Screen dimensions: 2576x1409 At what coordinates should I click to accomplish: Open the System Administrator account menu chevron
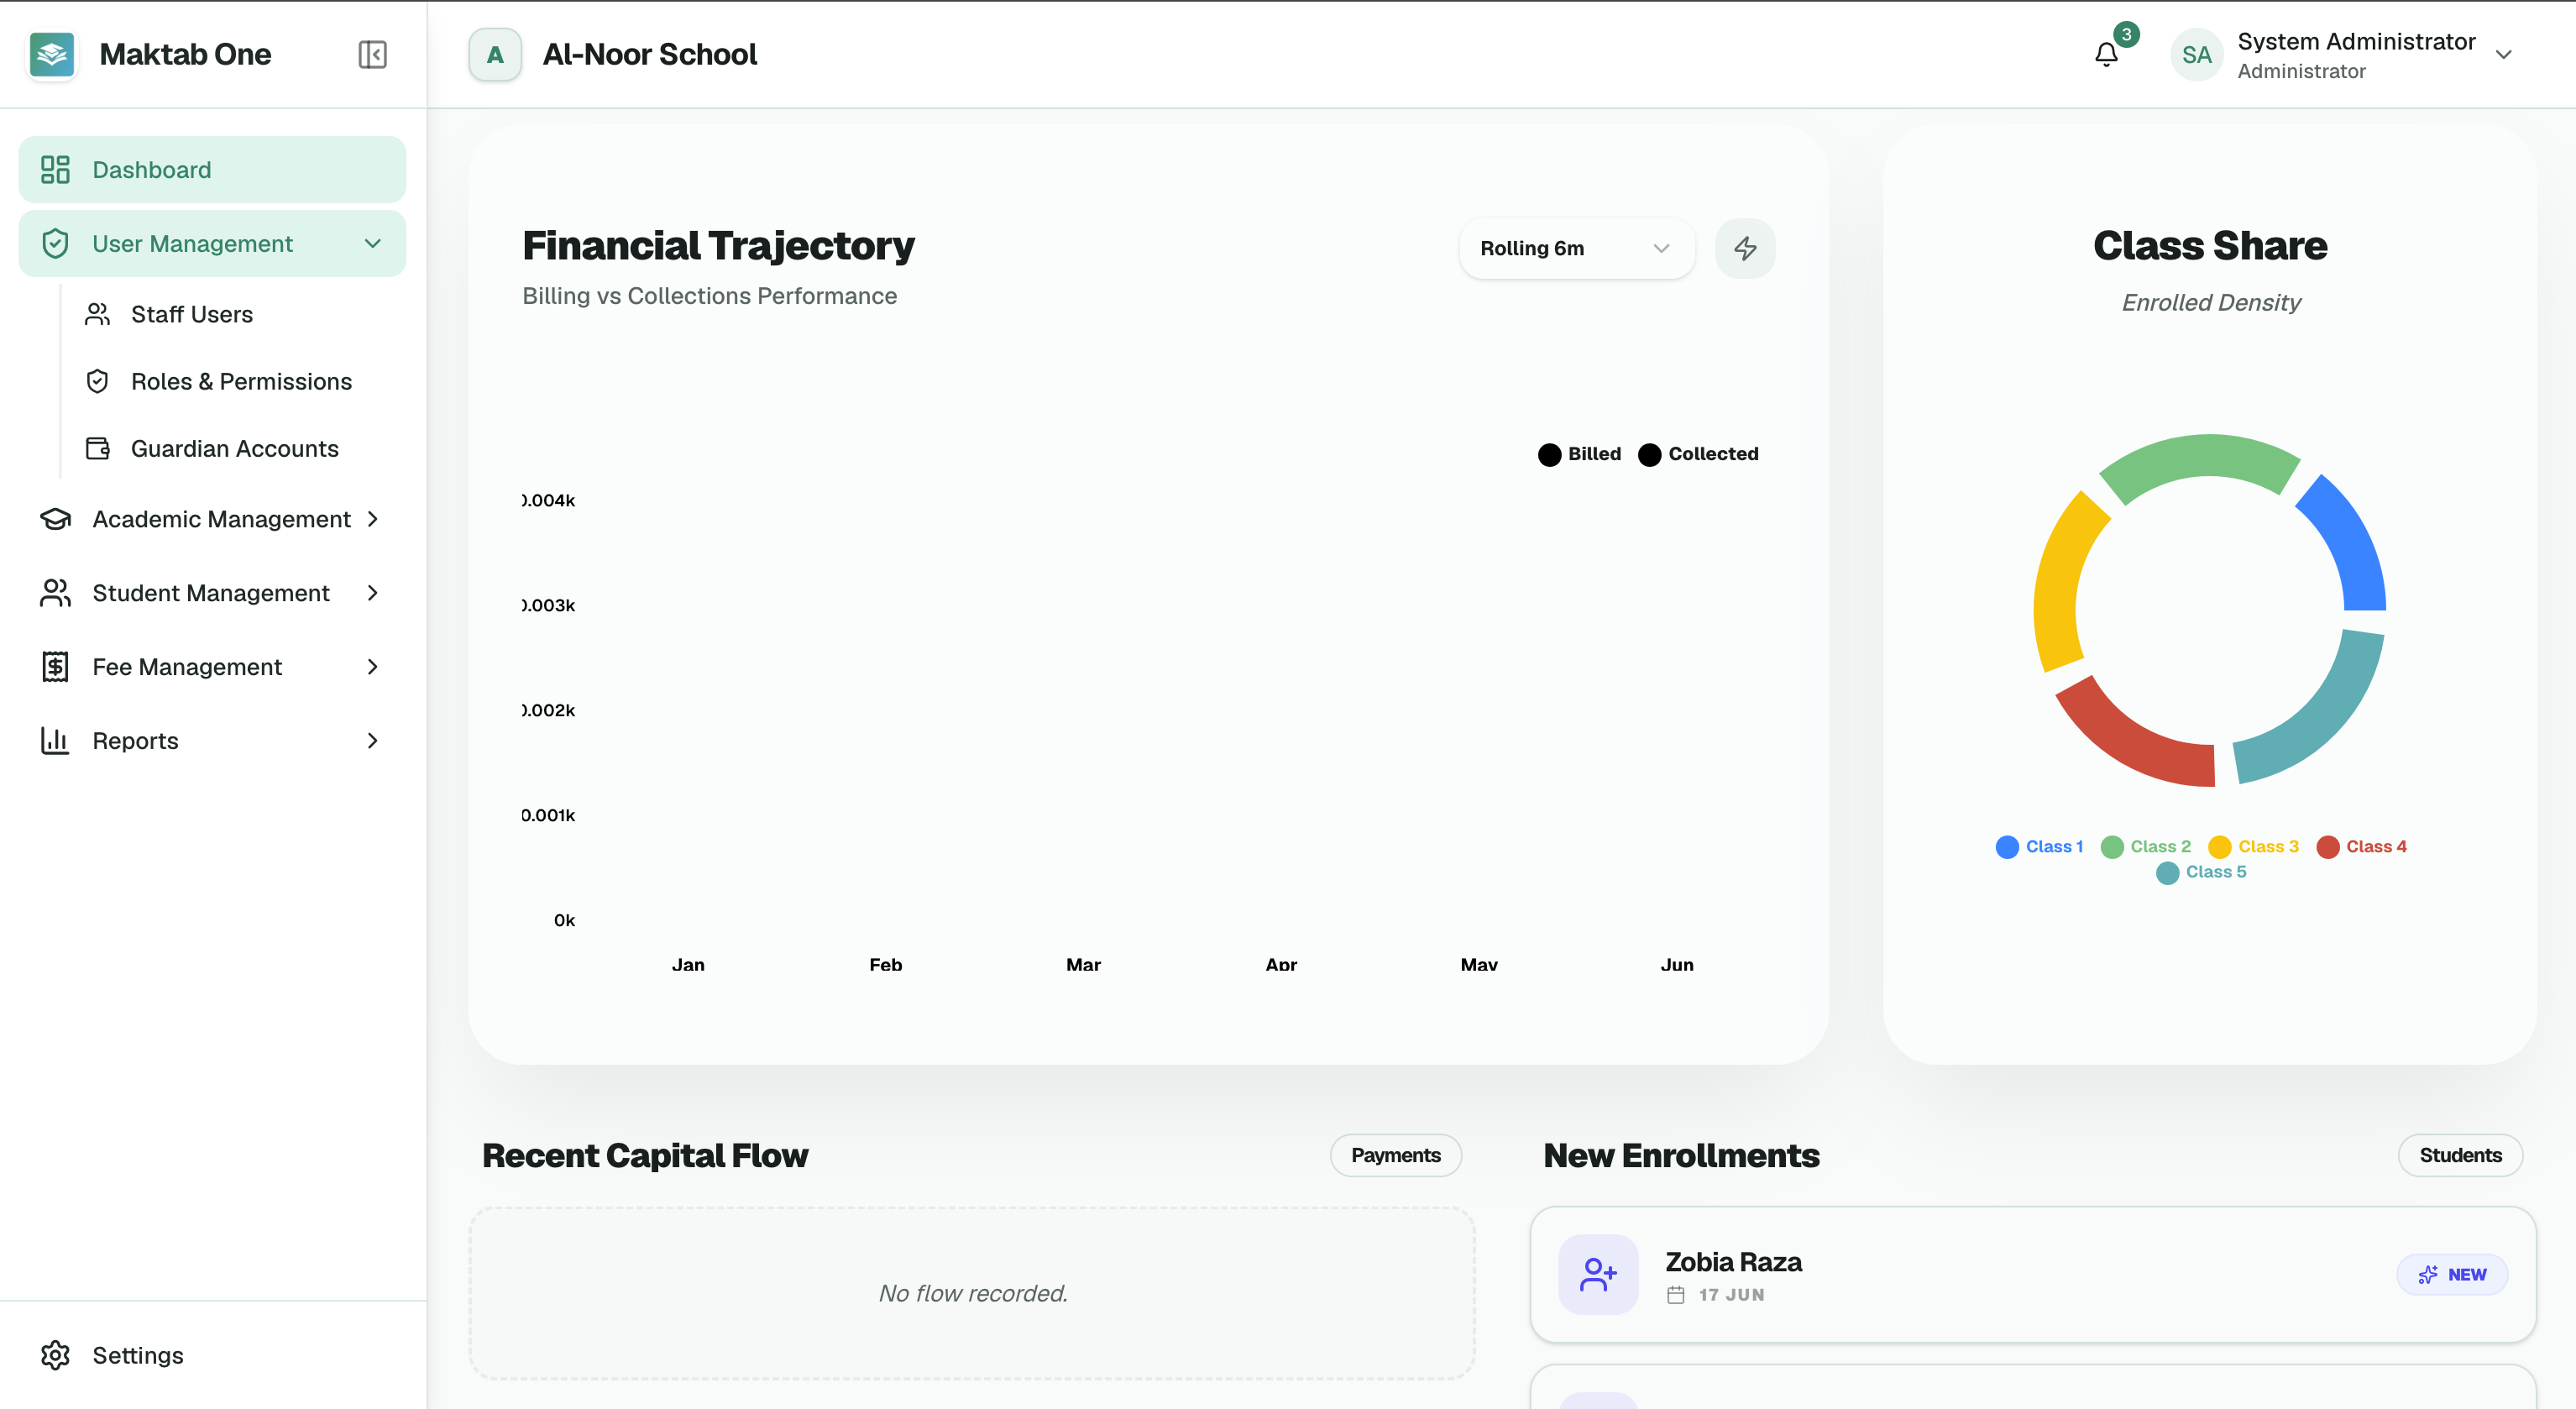[x=2504, y=54]
